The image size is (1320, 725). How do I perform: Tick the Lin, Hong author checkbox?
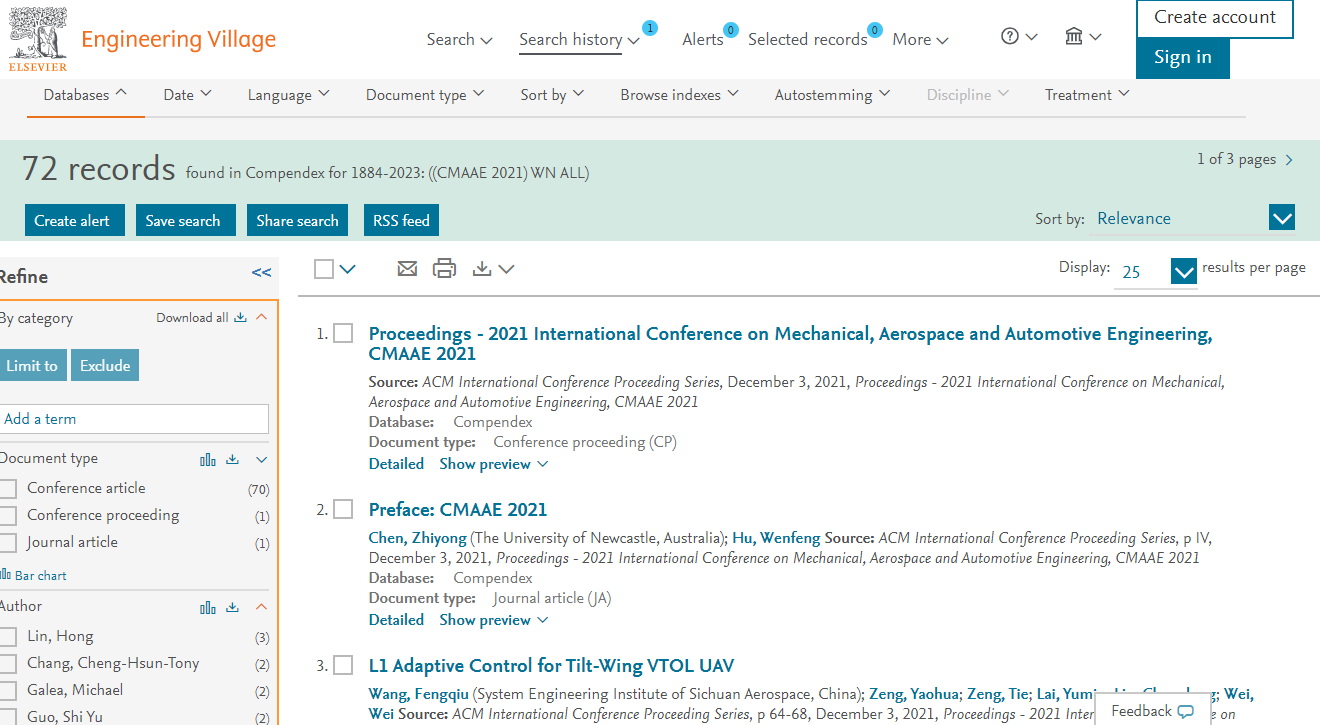point(9,637)
